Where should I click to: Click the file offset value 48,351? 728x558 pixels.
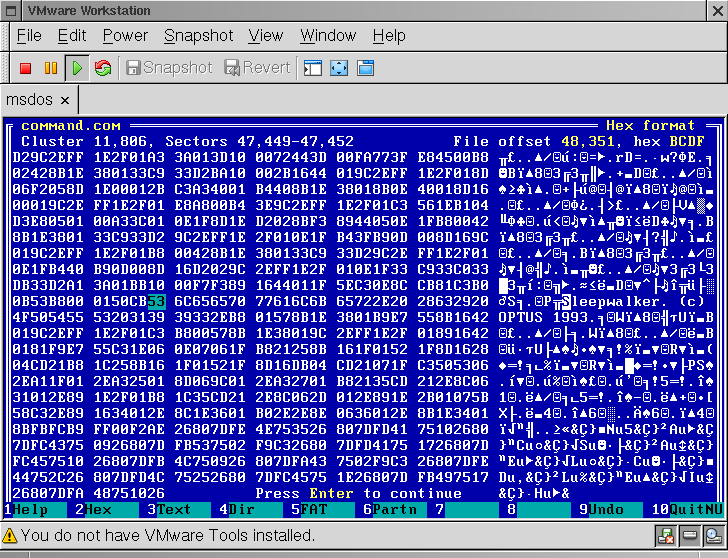(588, 142)
